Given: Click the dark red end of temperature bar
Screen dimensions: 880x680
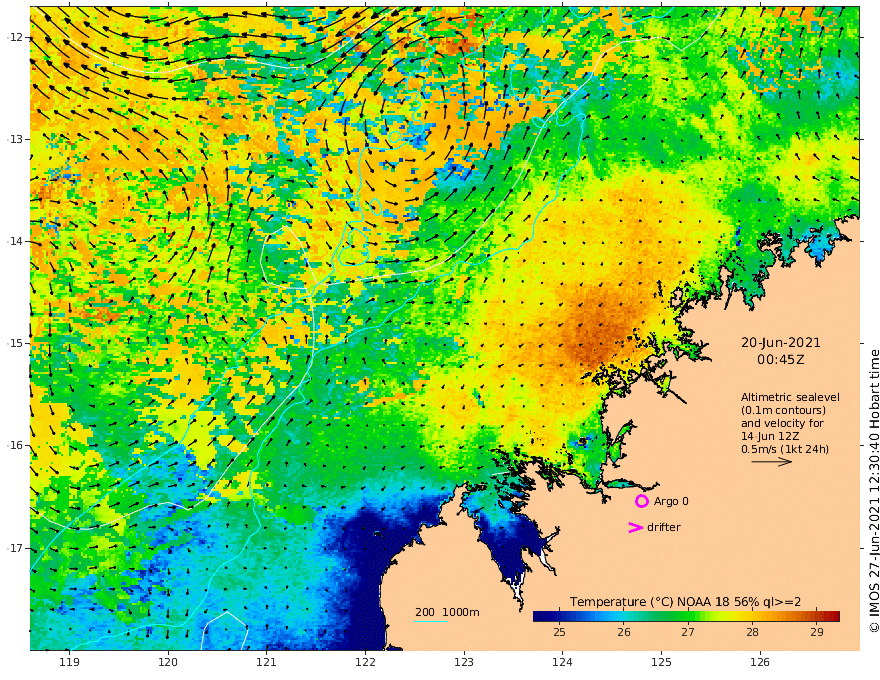Looking at the screenshot, I should (835, 616).
